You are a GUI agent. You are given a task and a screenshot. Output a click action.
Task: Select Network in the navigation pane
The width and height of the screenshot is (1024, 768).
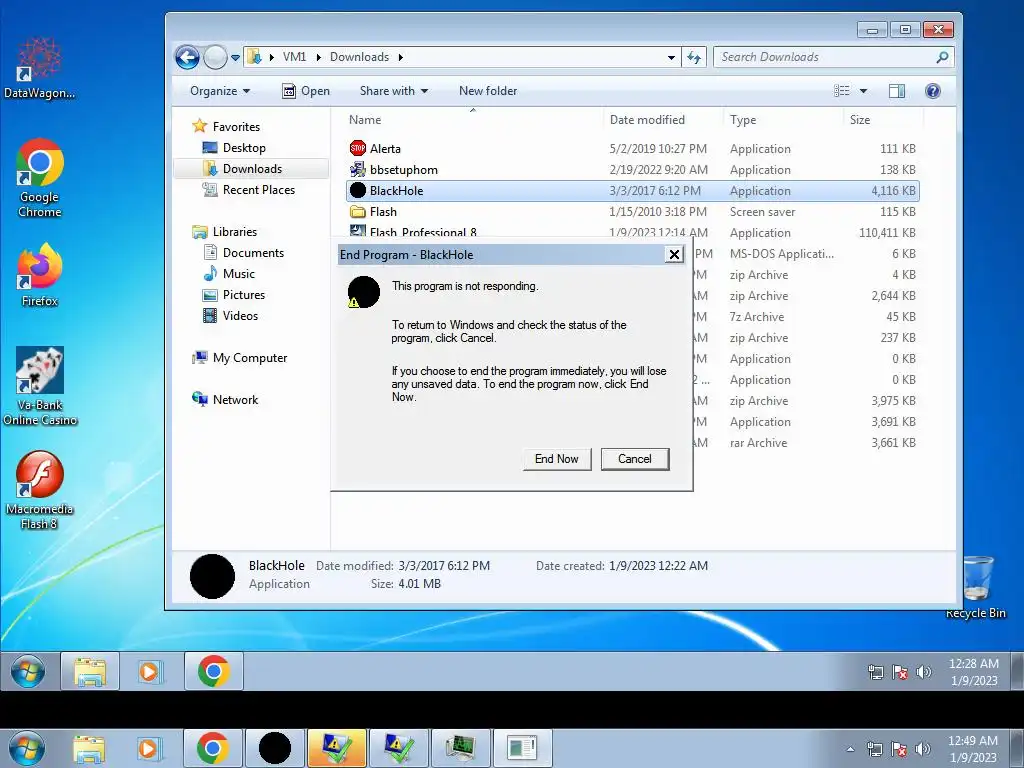point(225,400)
